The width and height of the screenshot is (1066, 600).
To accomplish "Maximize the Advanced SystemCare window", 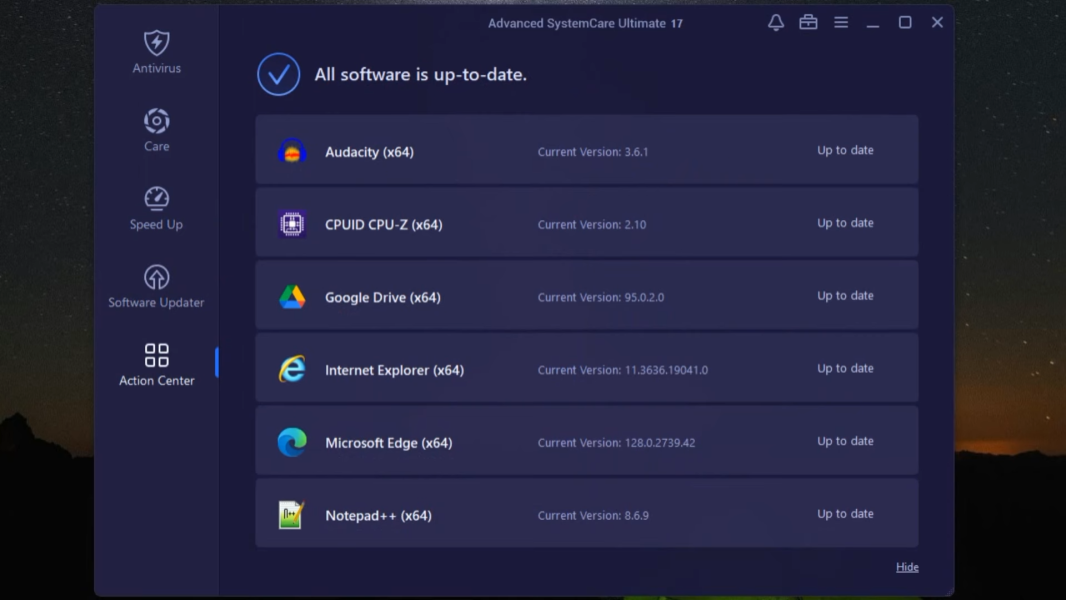I will point(905,22).
